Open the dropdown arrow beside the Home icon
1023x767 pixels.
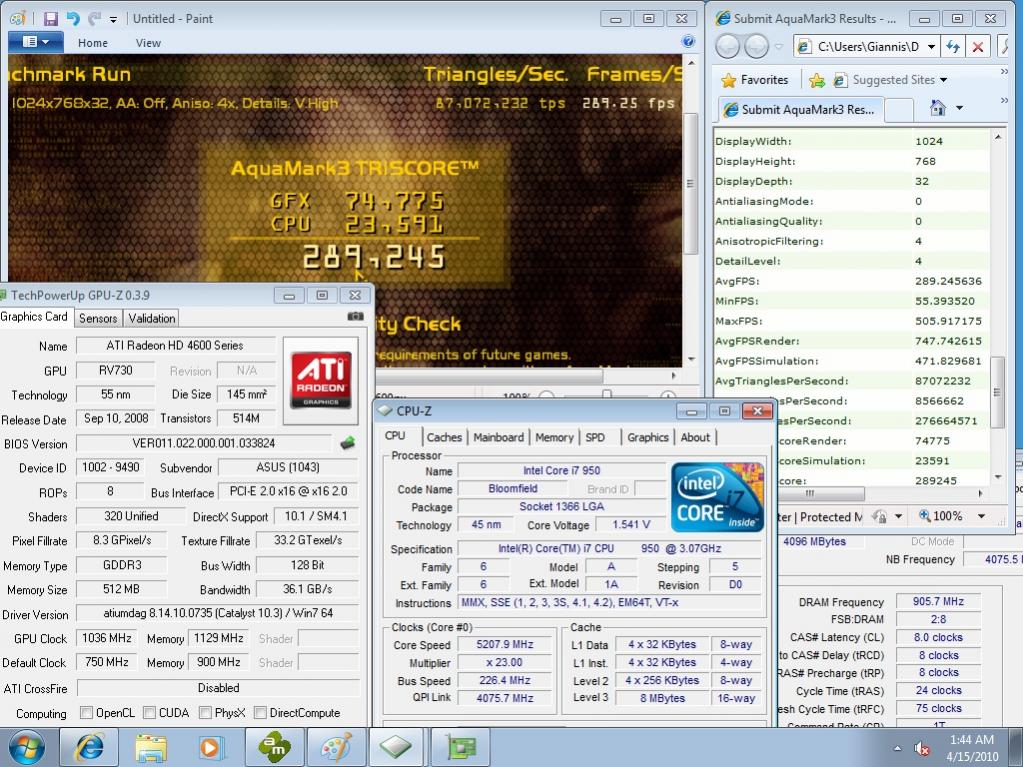959,108
